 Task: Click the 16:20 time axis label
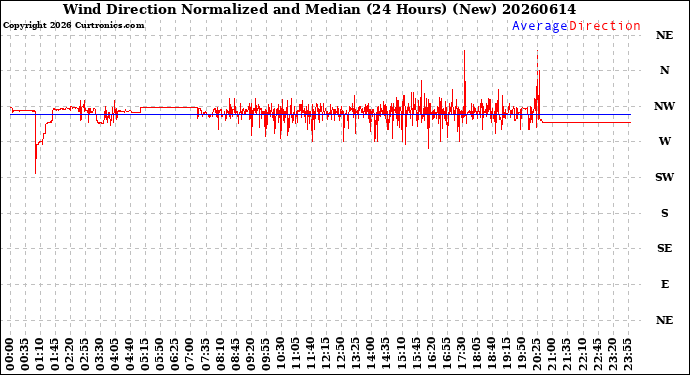pos(431,354)
